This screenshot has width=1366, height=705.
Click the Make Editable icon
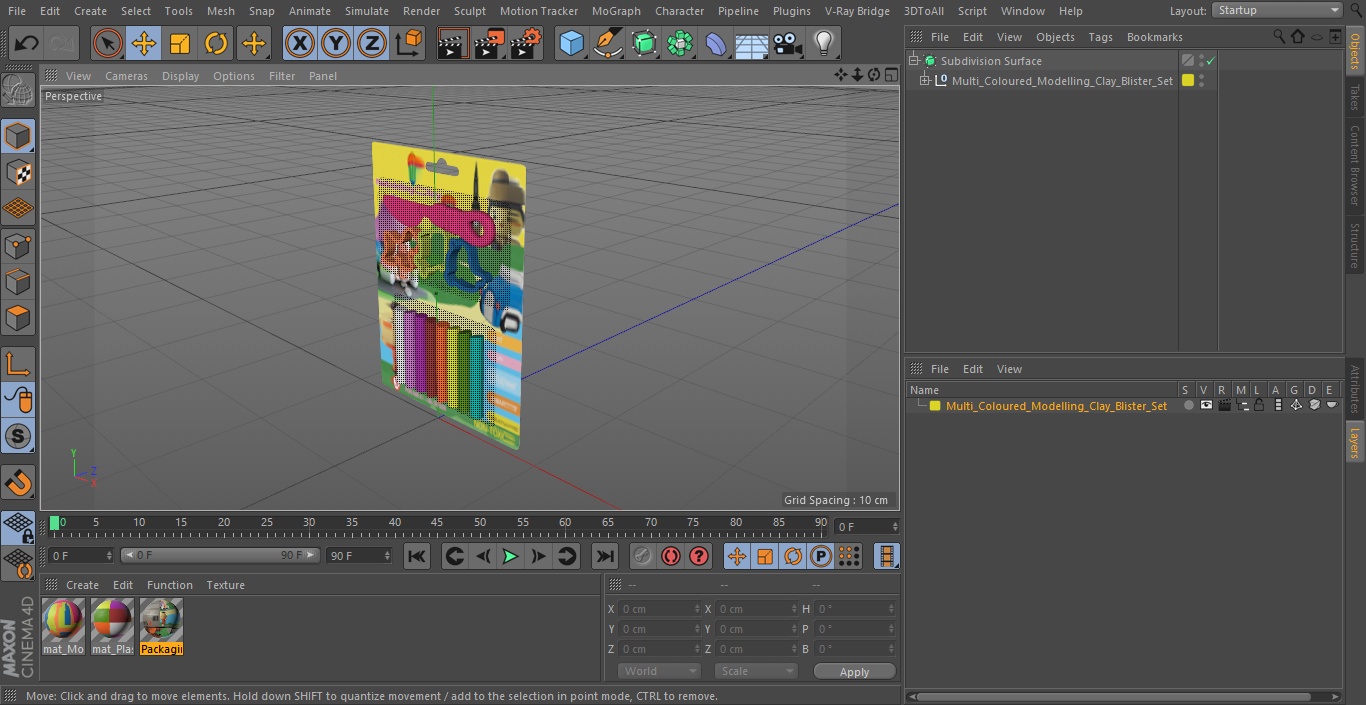(18, 91)
